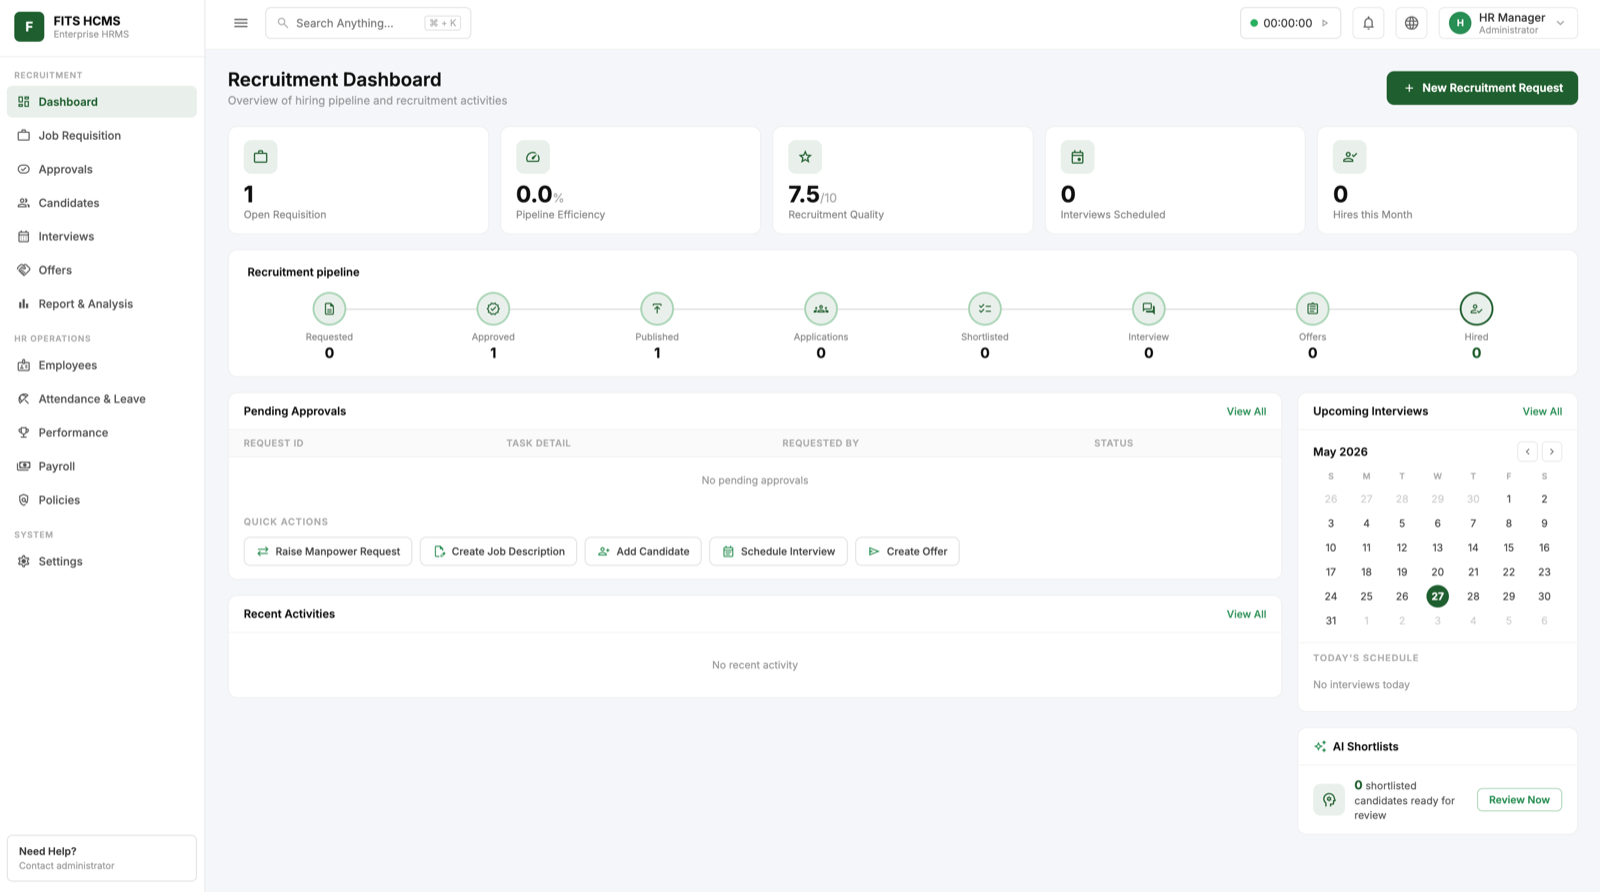Open Need Help contact administrator box
Image resolution: width=1600 pixels, height=892 pixels.
coord(102,858)
